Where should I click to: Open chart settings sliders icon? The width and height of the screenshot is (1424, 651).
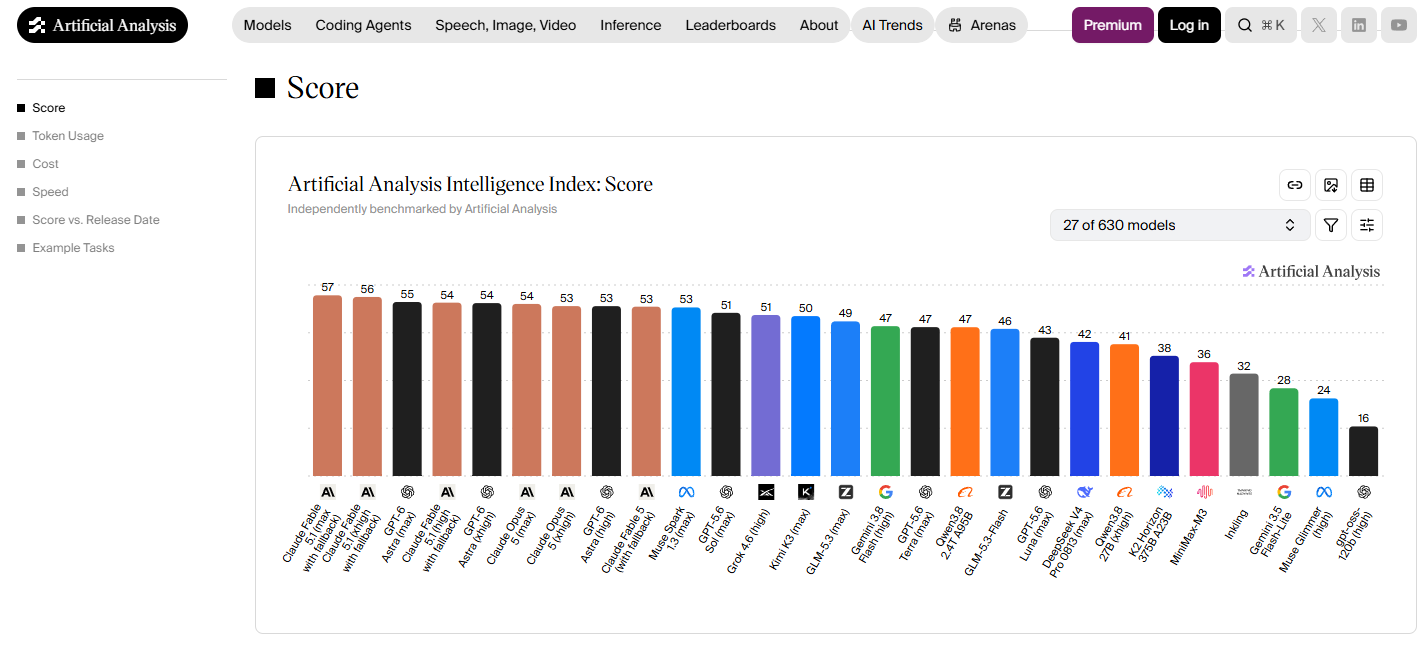(x=1367, y=225)
